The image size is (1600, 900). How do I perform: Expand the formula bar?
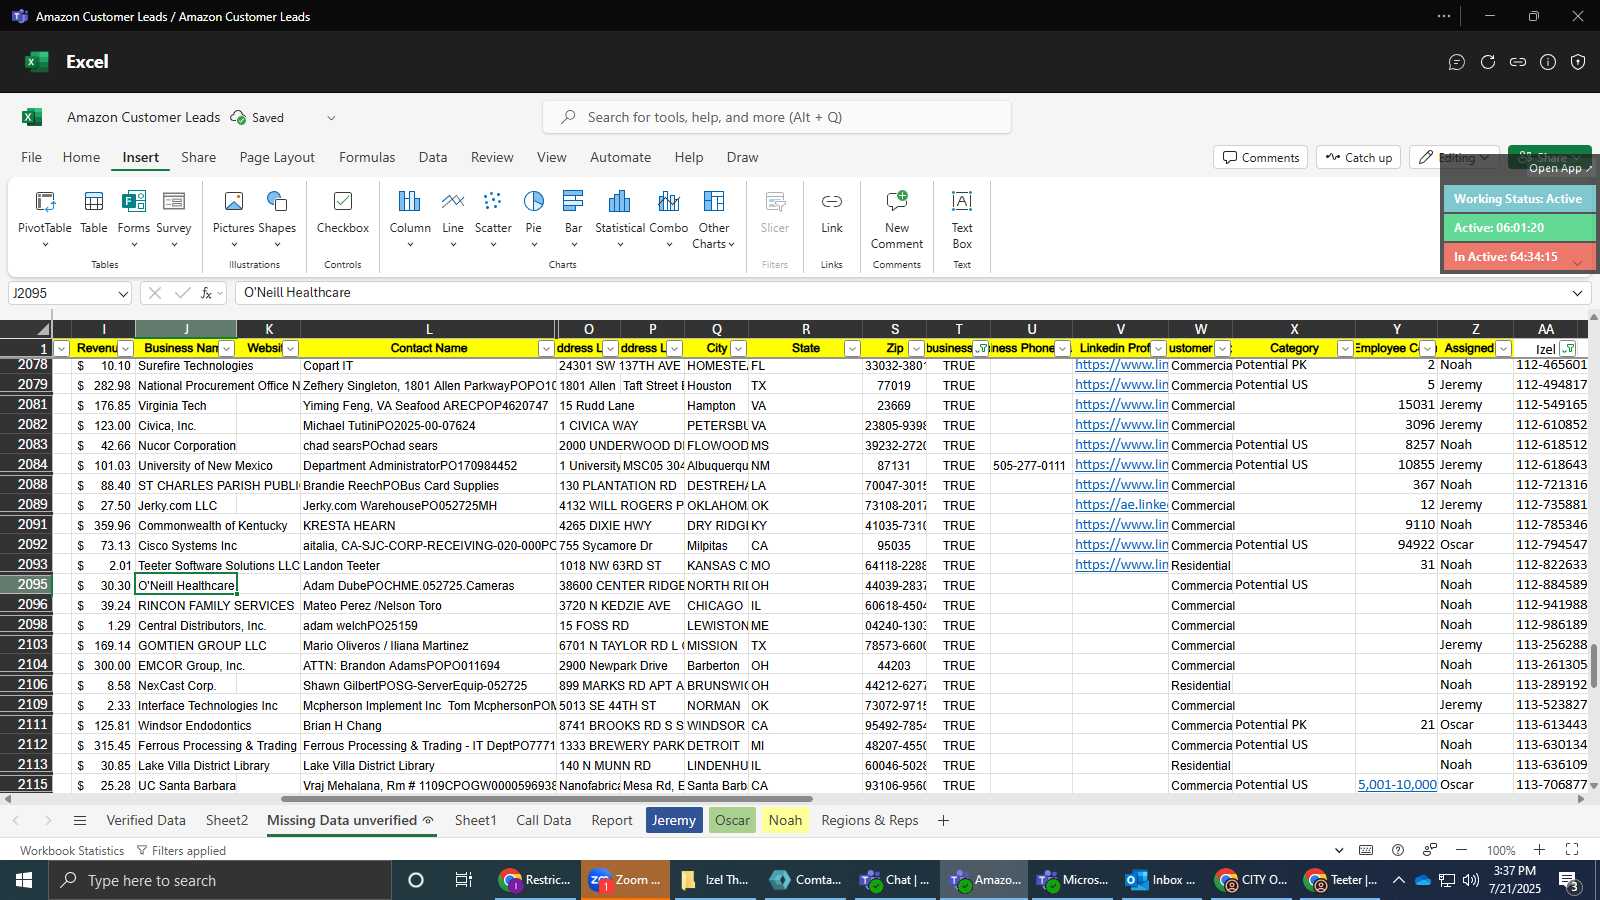tap(1577, 293)
